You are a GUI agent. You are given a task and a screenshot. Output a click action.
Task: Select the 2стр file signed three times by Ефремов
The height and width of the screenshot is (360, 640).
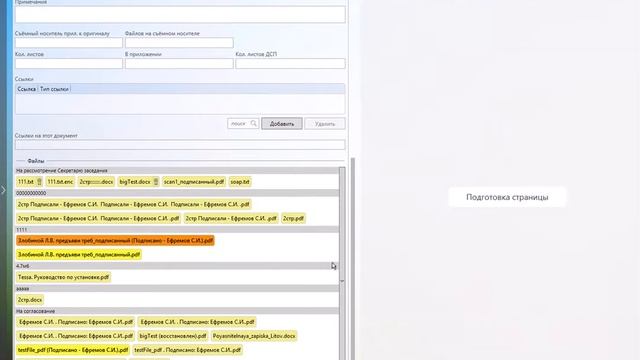(x=133, y=204)
